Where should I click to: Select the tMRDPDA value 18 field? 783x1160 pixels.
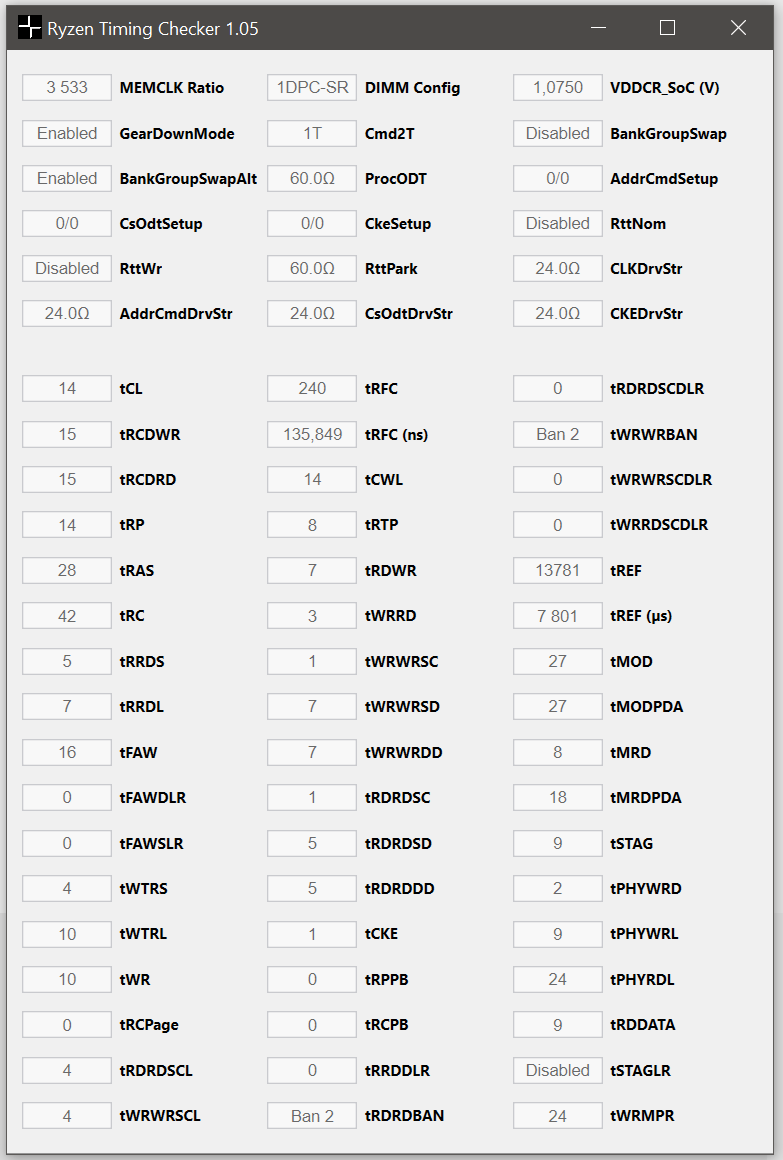point(558,798)
